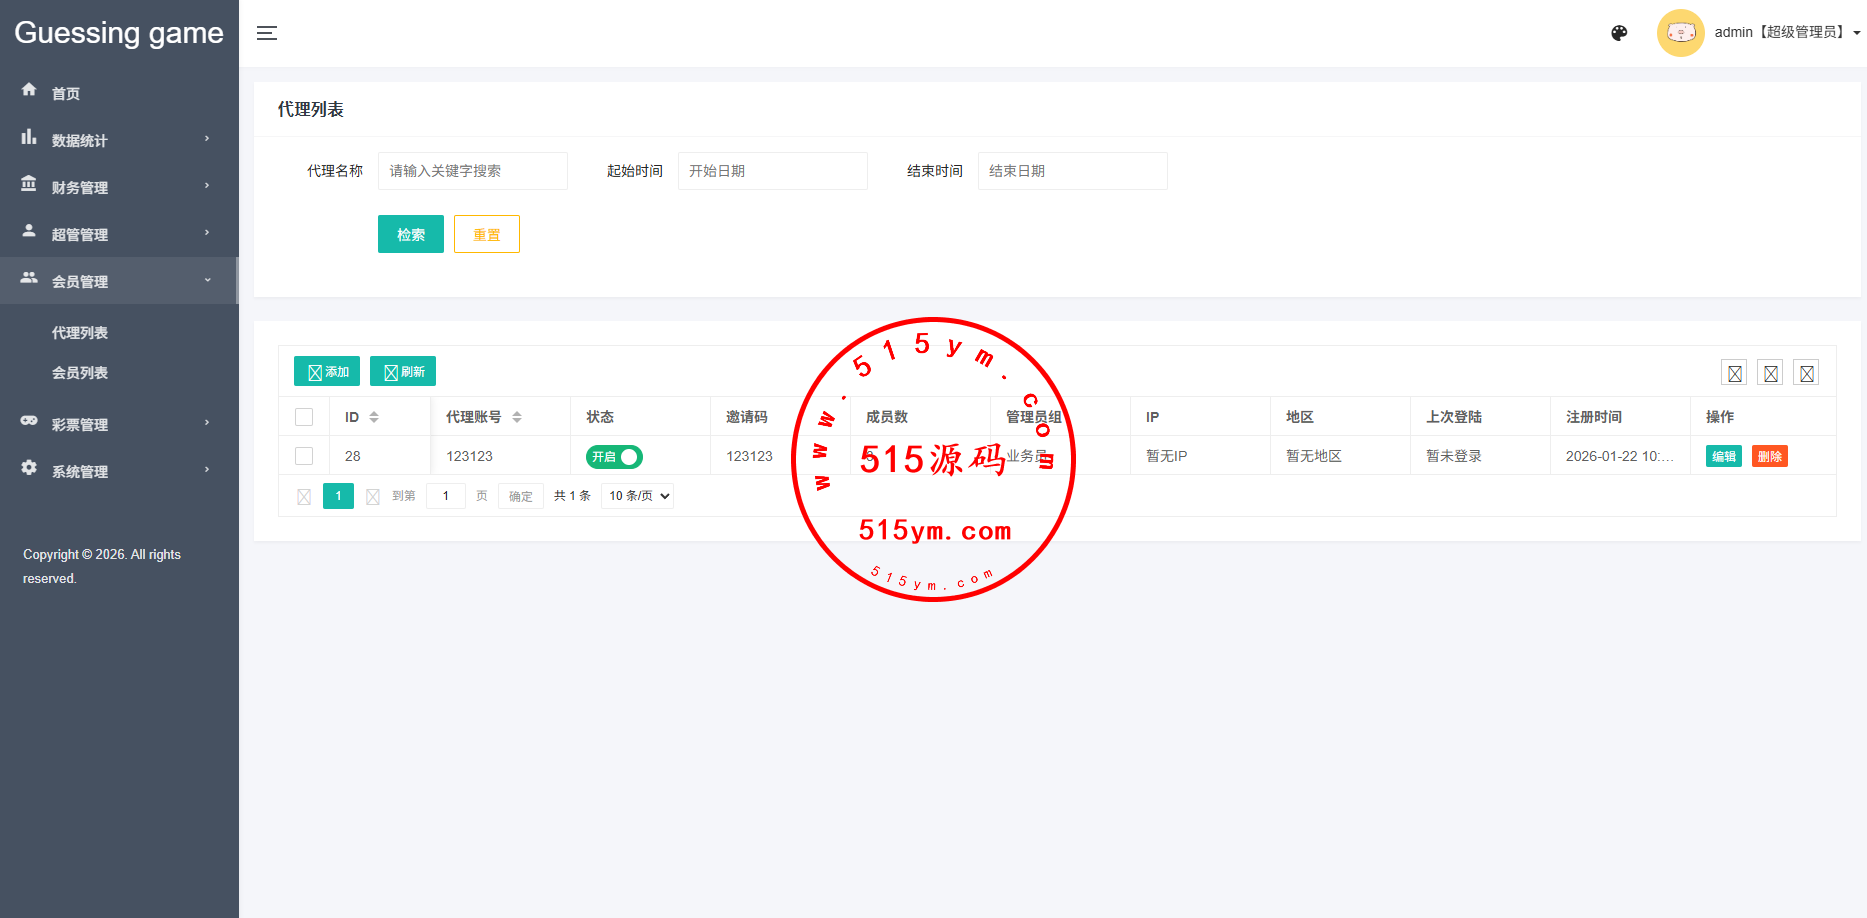1867x918 pixels.
Task: Open the admin user dropdown menu
Action: point(1786,33)
